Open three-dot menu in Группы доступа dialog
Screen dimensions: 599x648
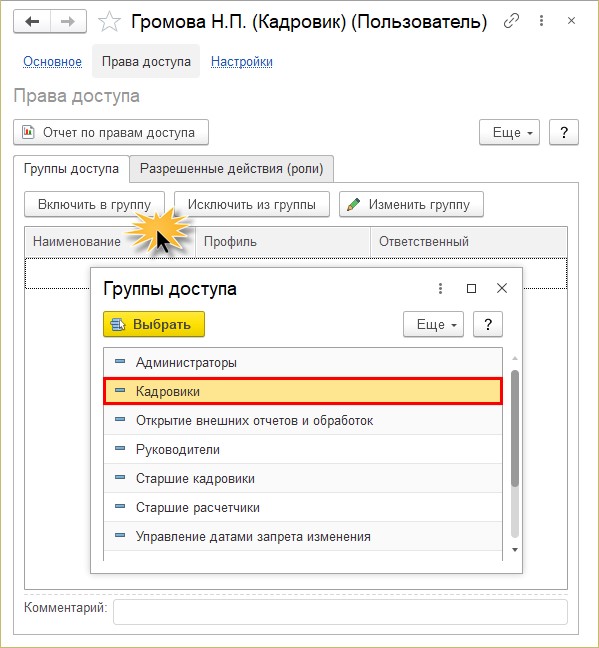click(440, 288)
